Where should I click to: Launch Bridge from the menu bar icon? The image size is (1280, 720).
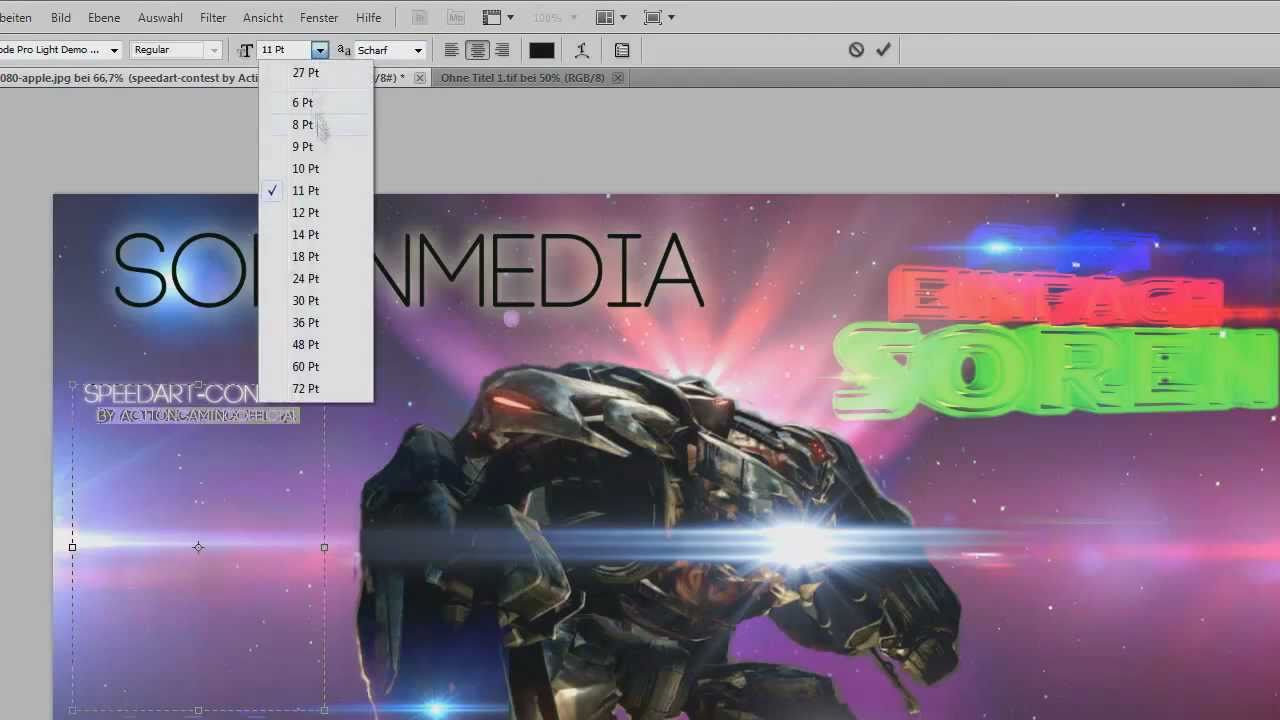421,18
